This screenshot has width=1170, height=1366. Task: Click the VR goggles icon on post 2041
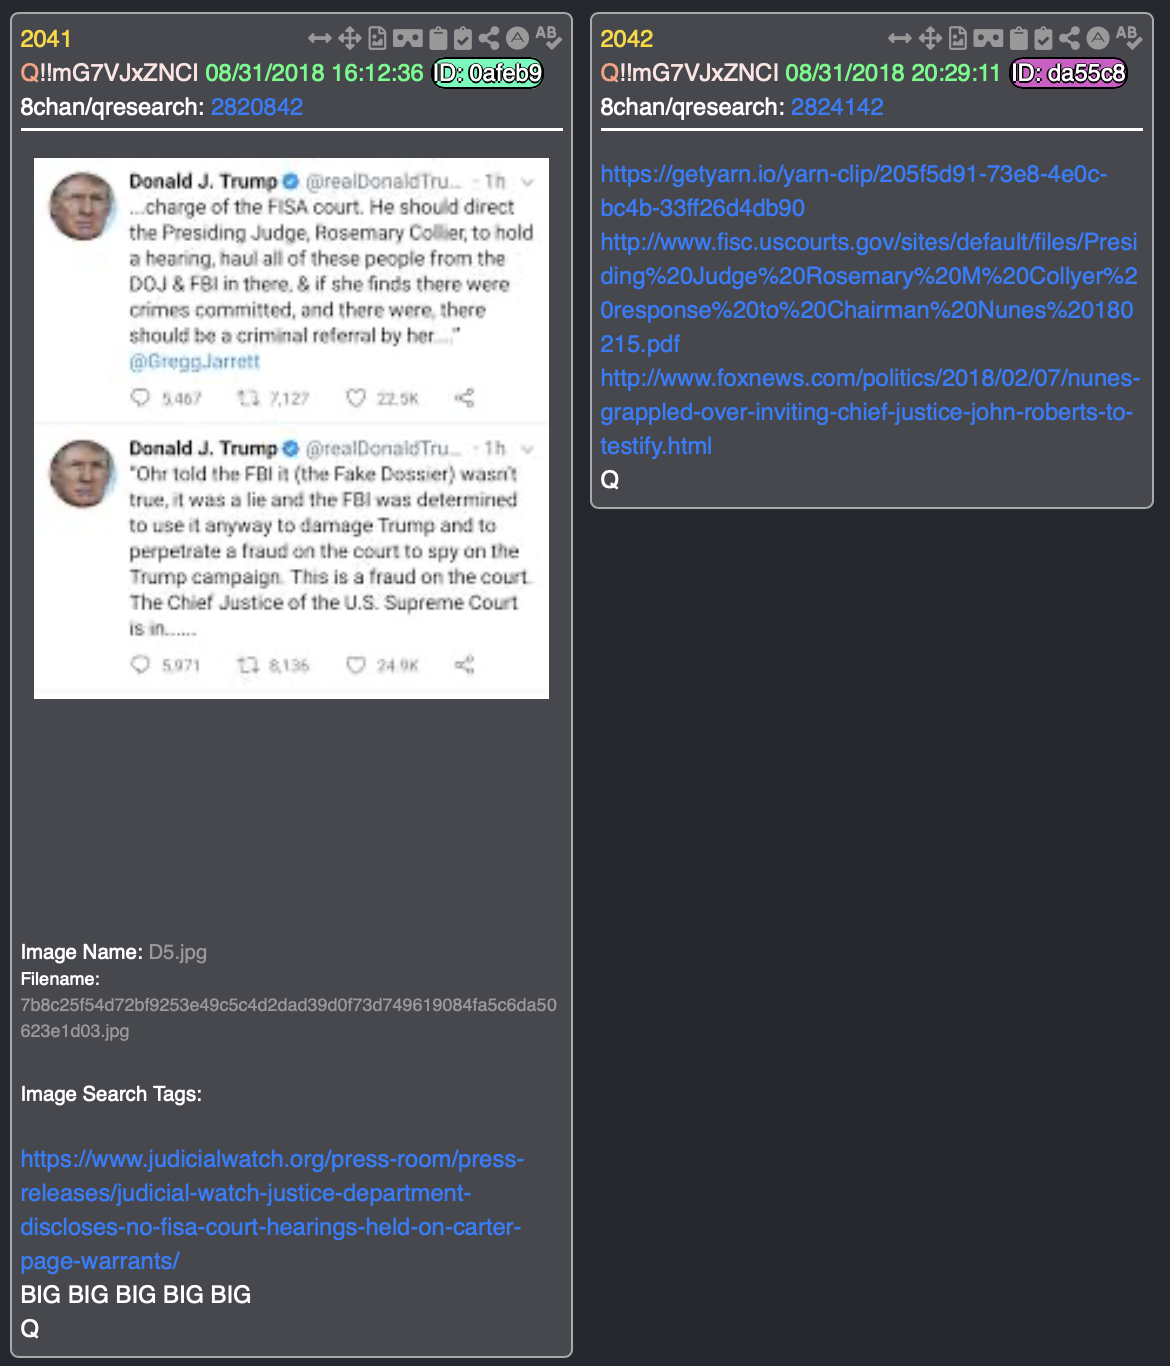click(x=407, y=38)
